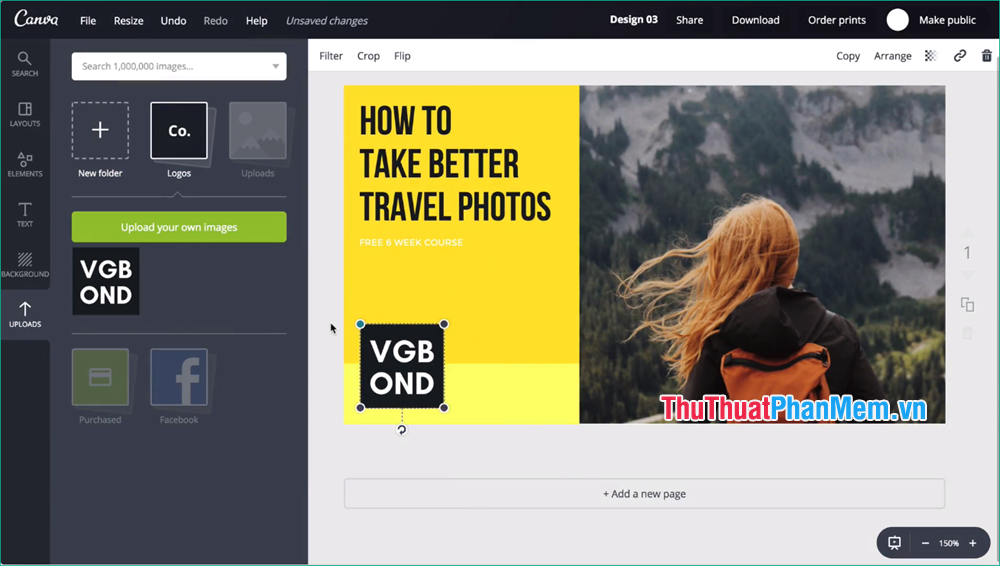The image size is (1000, 566).
Task: Click the Canva logo
Action: click(36, 19)
